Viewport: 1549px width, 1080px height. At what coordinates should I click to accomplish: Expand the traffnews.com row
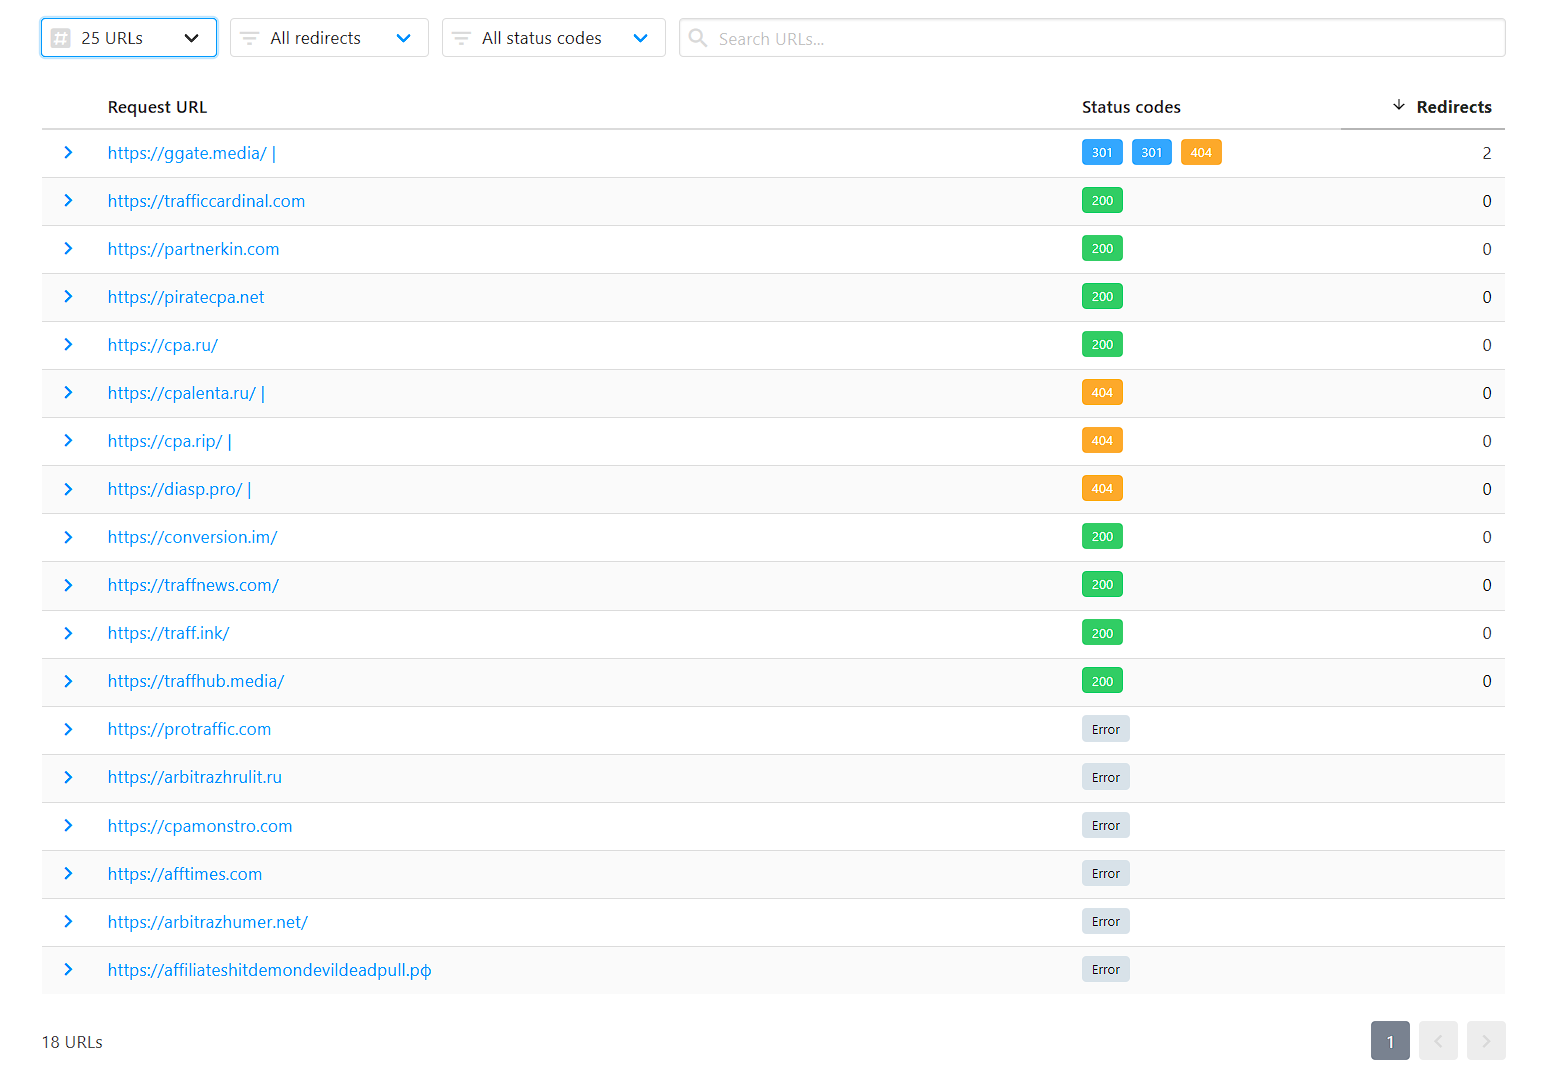pyautogui.click(x=68, y=585)
